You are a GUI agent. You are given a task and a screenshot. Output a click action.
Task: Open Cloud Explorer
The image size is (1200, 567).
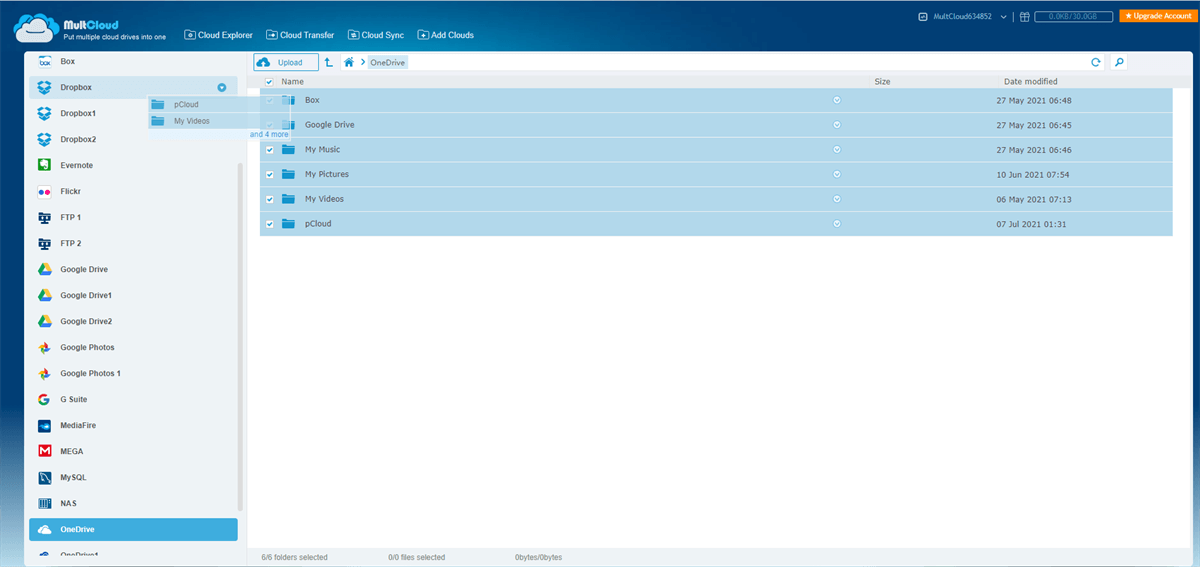coord(219,35)
